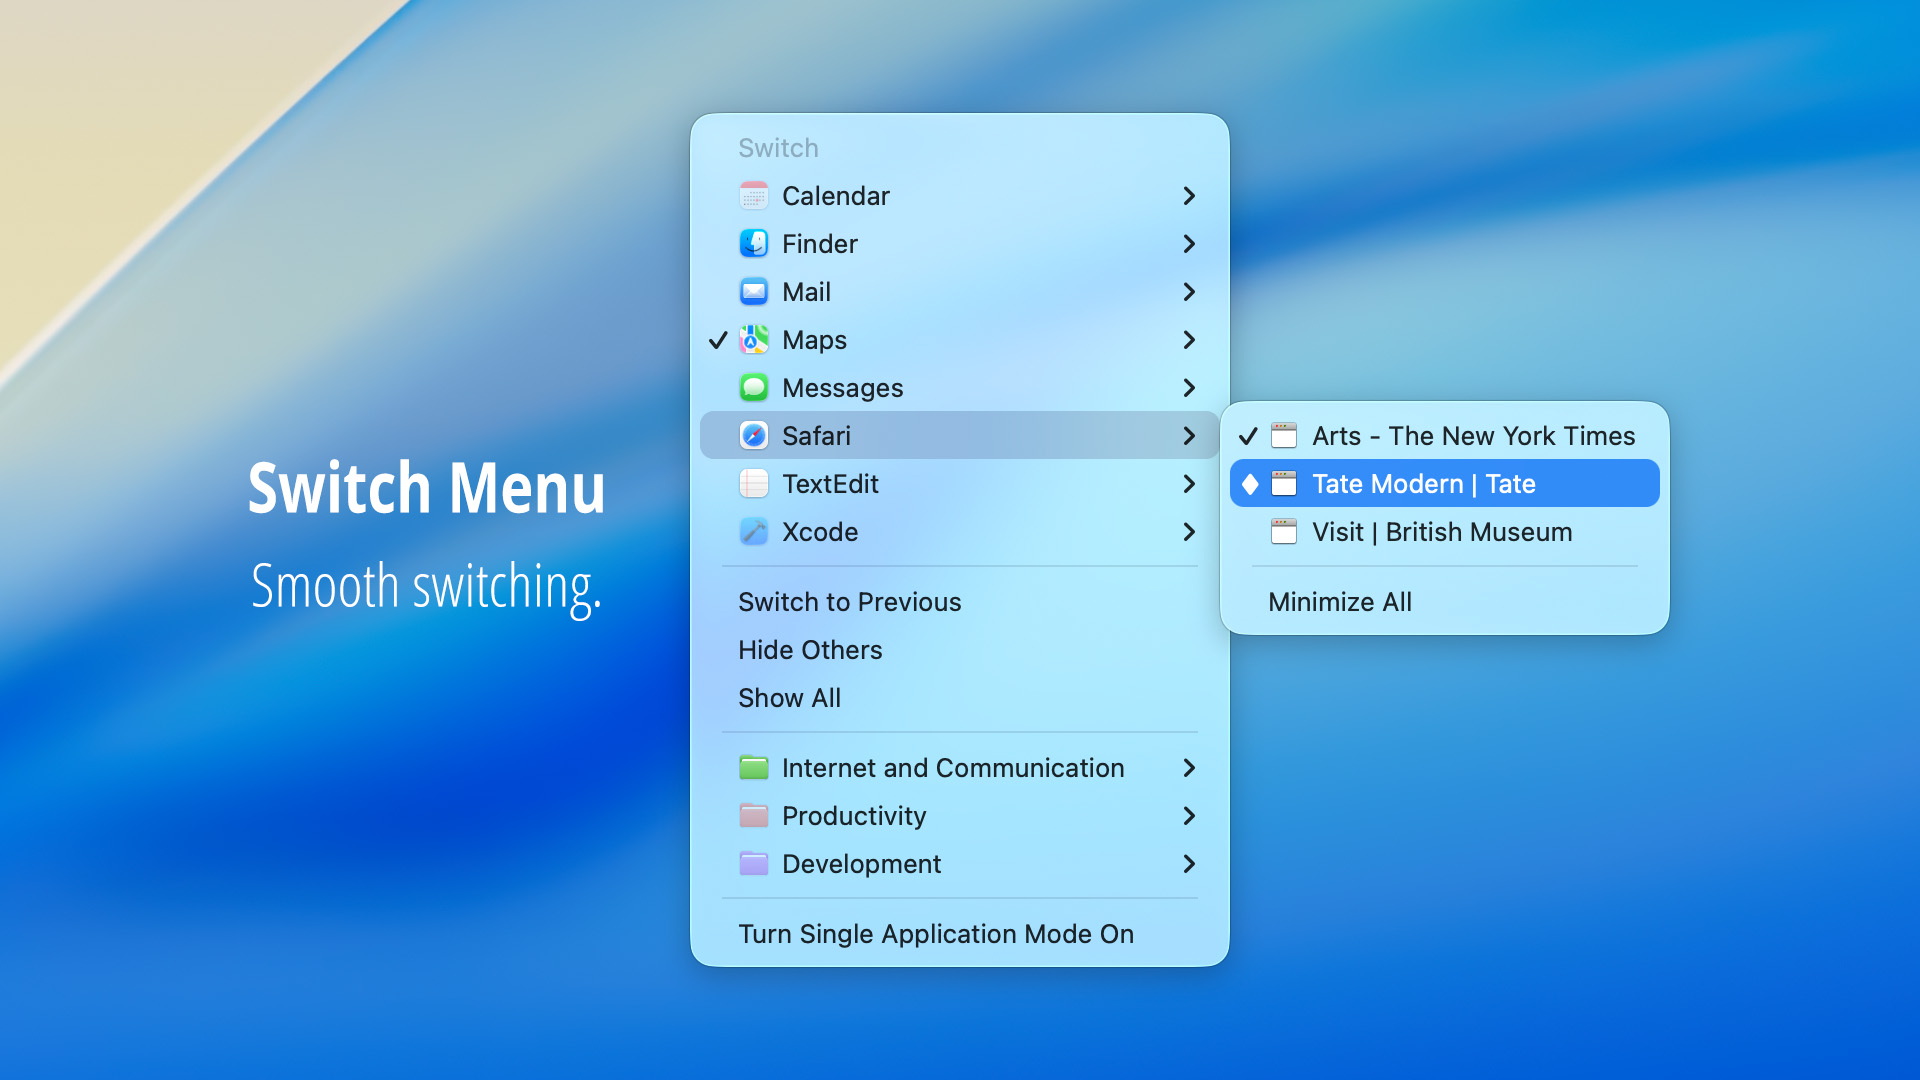This screenshot has height=1080, width=1920.
Task: Select the Calendar label in Switch menu
Action: 836,196
